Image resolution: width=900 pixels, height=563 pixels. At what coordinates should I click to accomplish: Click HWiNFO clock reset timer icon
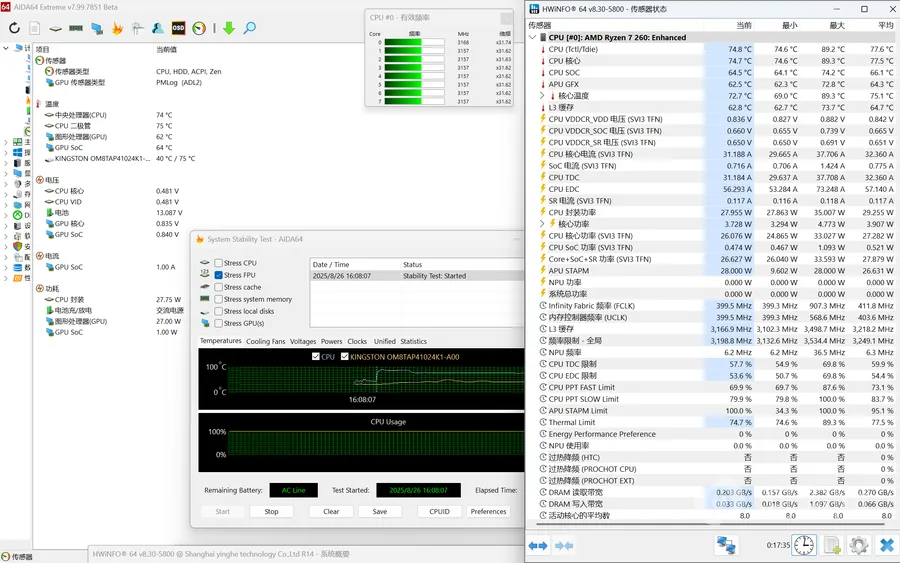[x=804, y=545]
